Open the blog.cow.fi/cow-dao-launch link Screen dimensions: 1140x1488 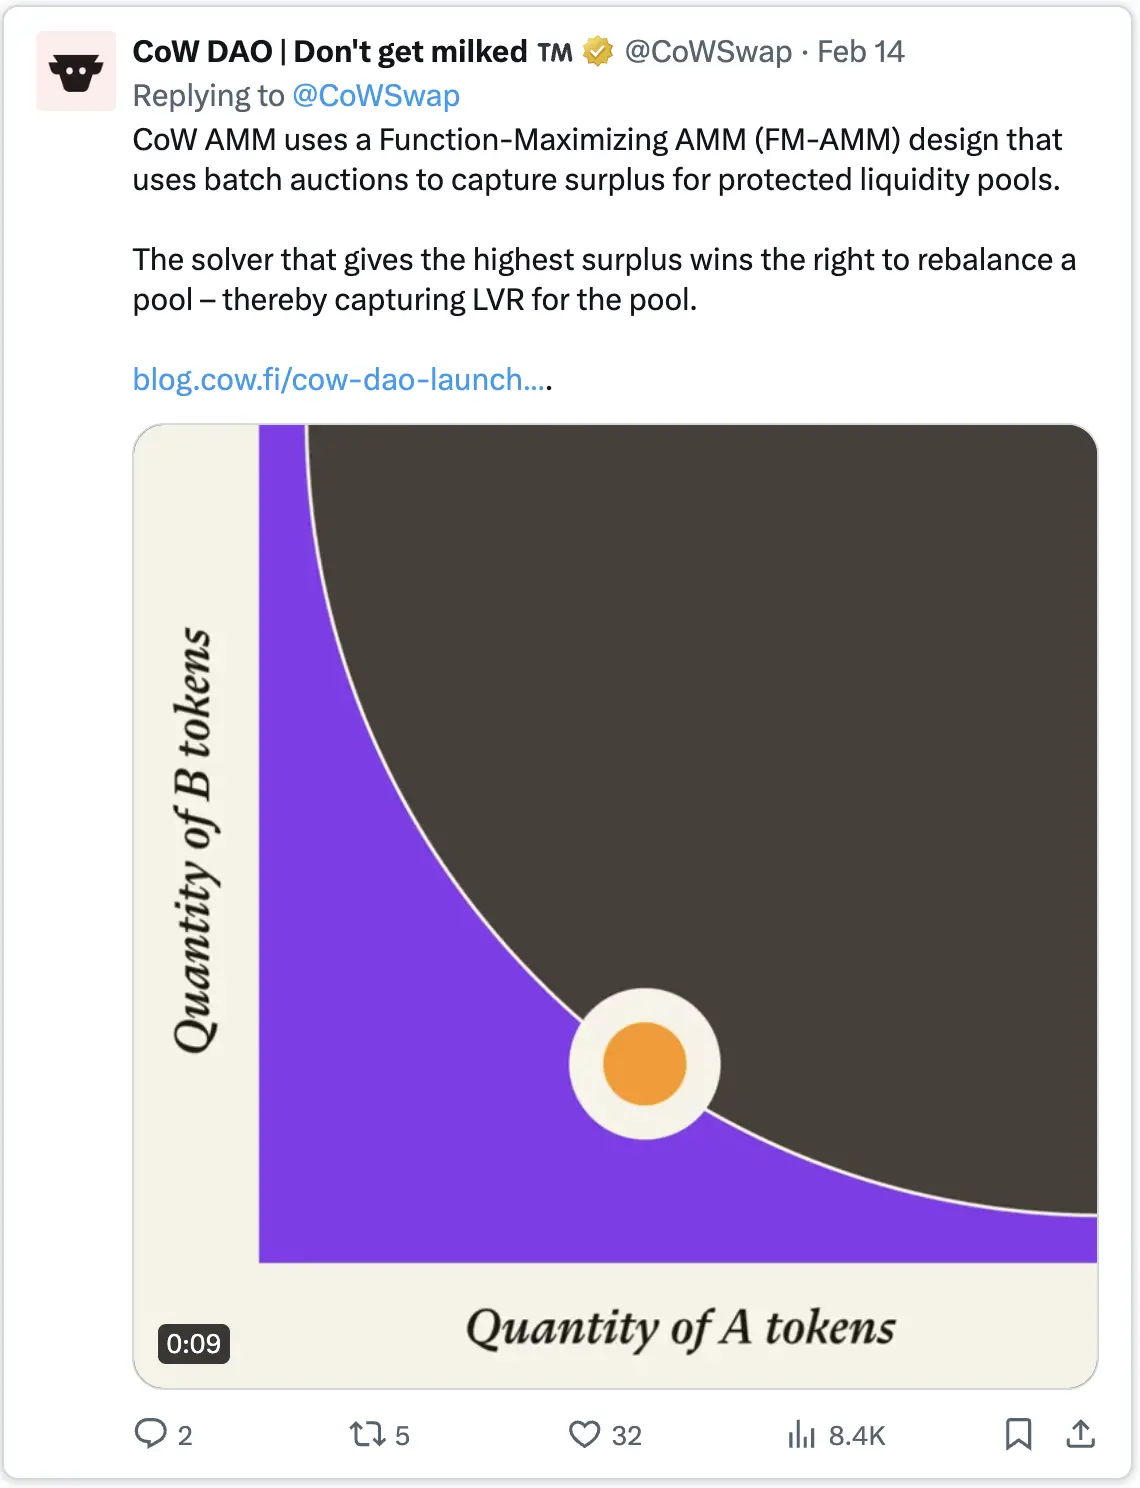tap(341, 379)
